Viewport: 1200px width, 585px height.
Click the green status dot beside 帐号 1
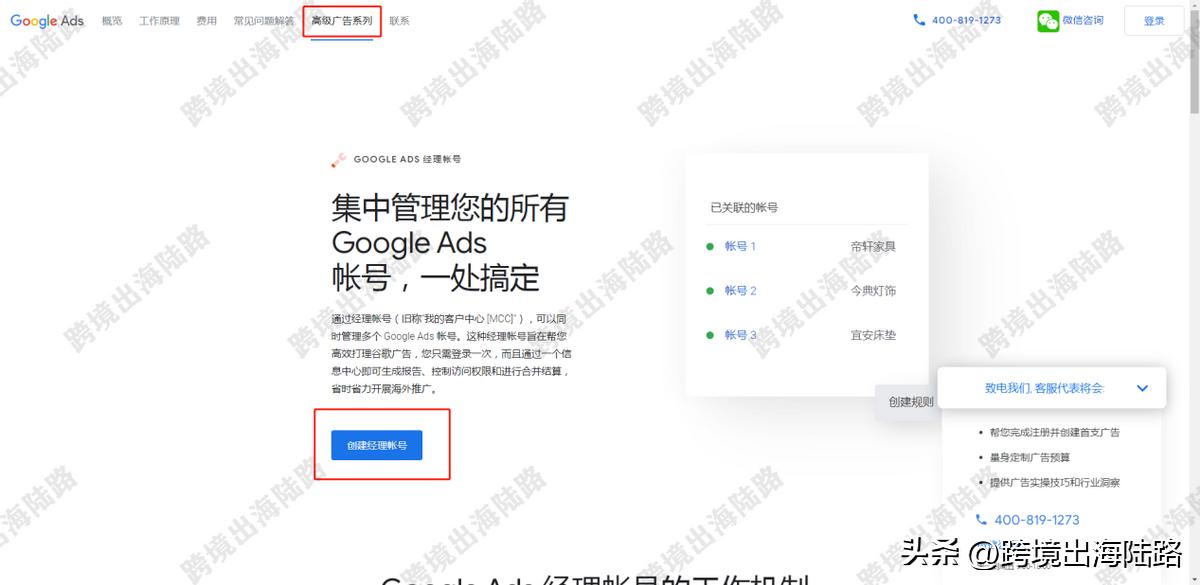(x=710, y=245)
